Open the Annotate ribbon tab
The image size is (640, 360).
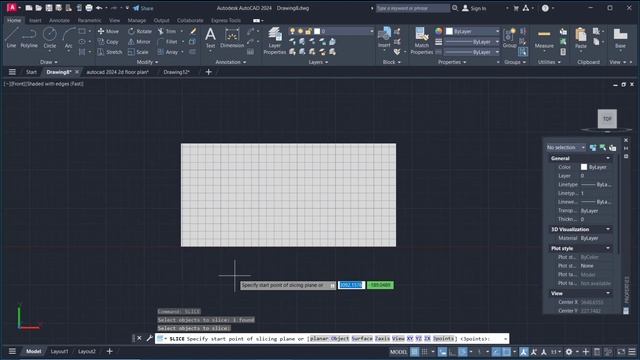[59, 20]
